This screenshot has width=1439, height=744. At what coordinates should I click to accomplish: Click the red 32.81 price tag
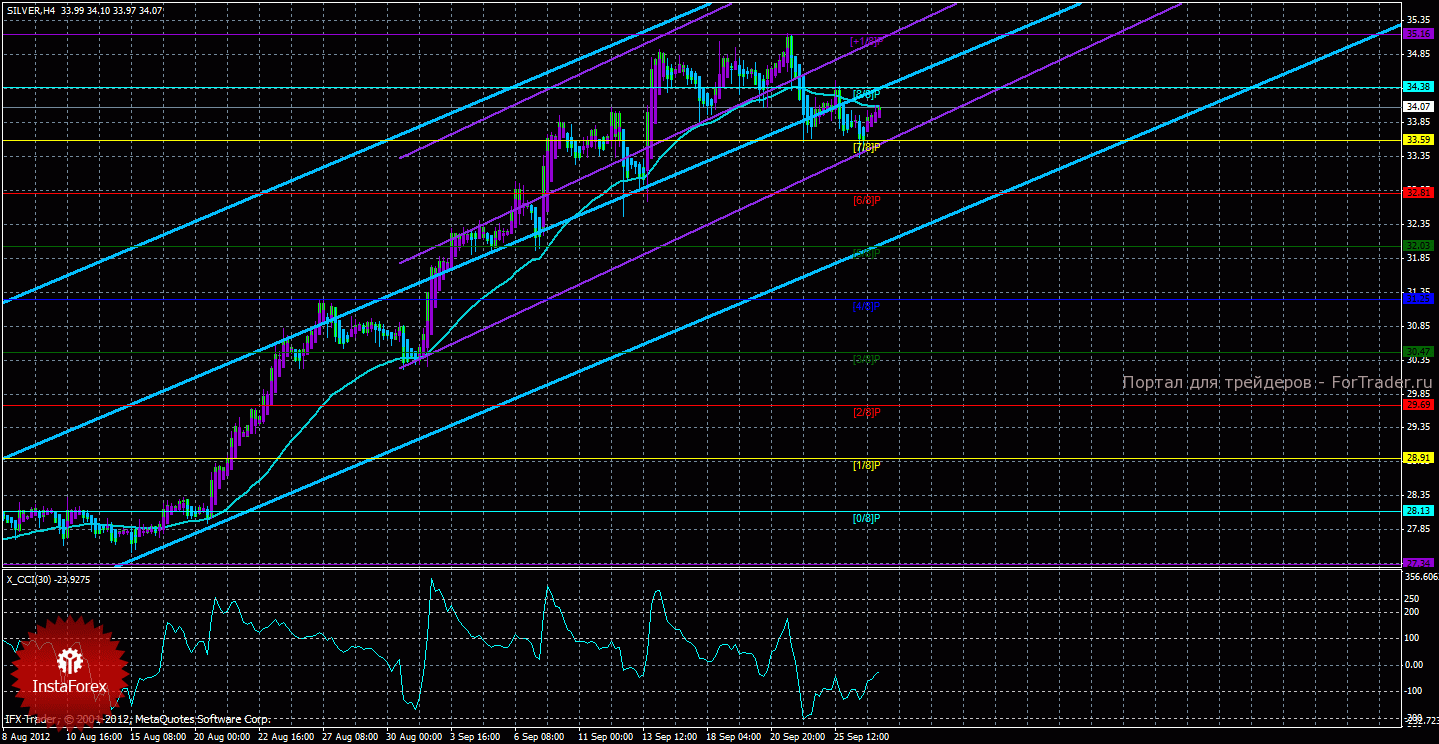pyautogui.click(x=1418, y=192)
